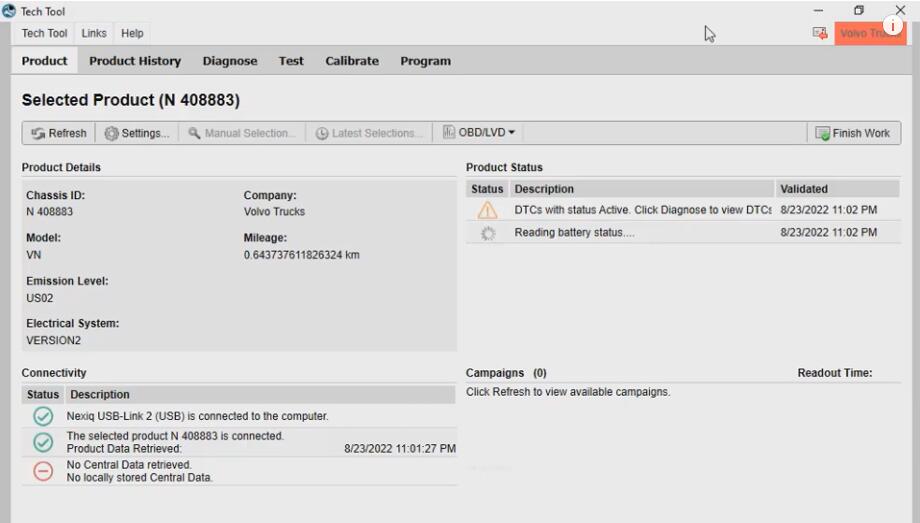Select the Product tab
Image resolution: width=920 pixels, height=523 pixels.
[45, 61]
